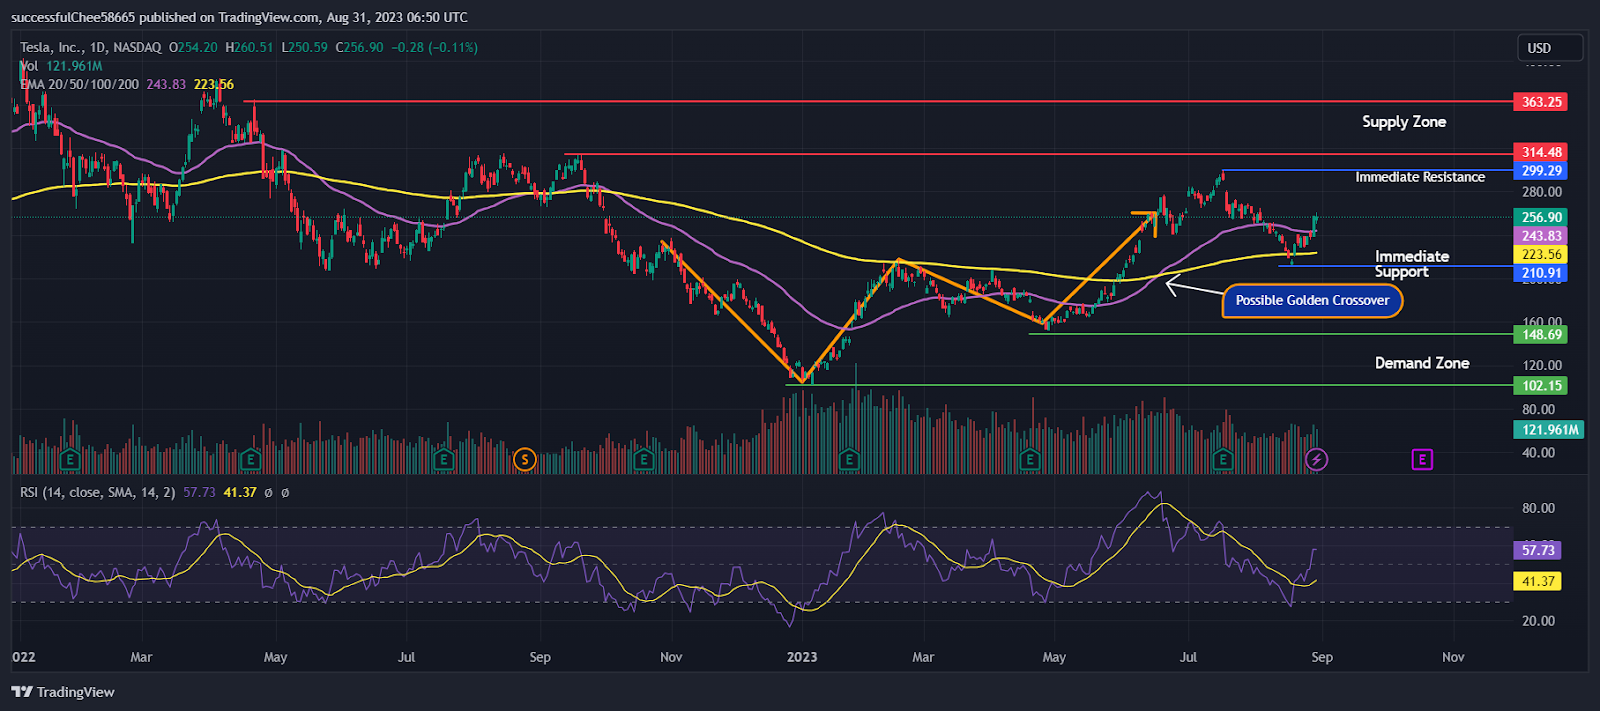The height and width of the screenshot is (711, 1600).
Task: Click the Possible Golden Crossover callout
Action: tap(1312, 300)
